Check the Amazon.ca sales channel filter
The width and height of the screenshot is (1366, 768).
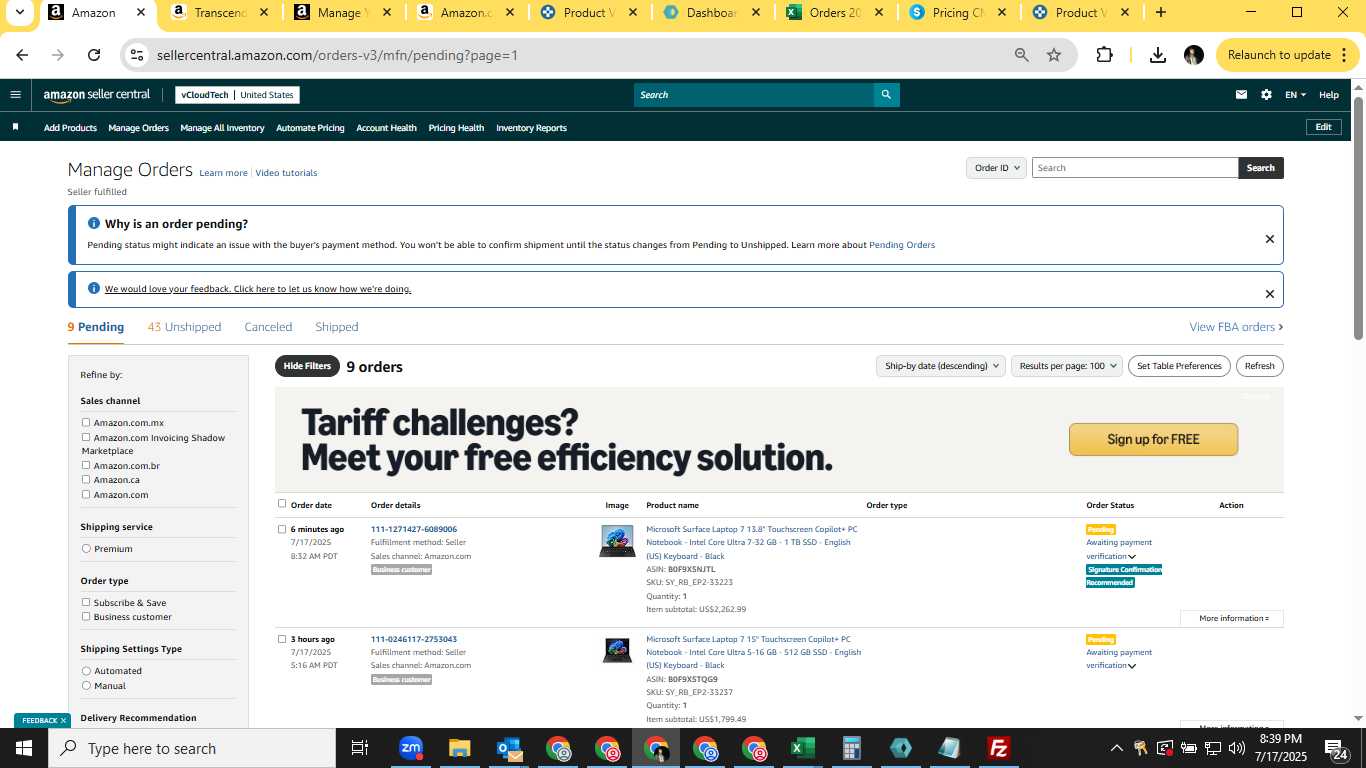pos(86,479)
